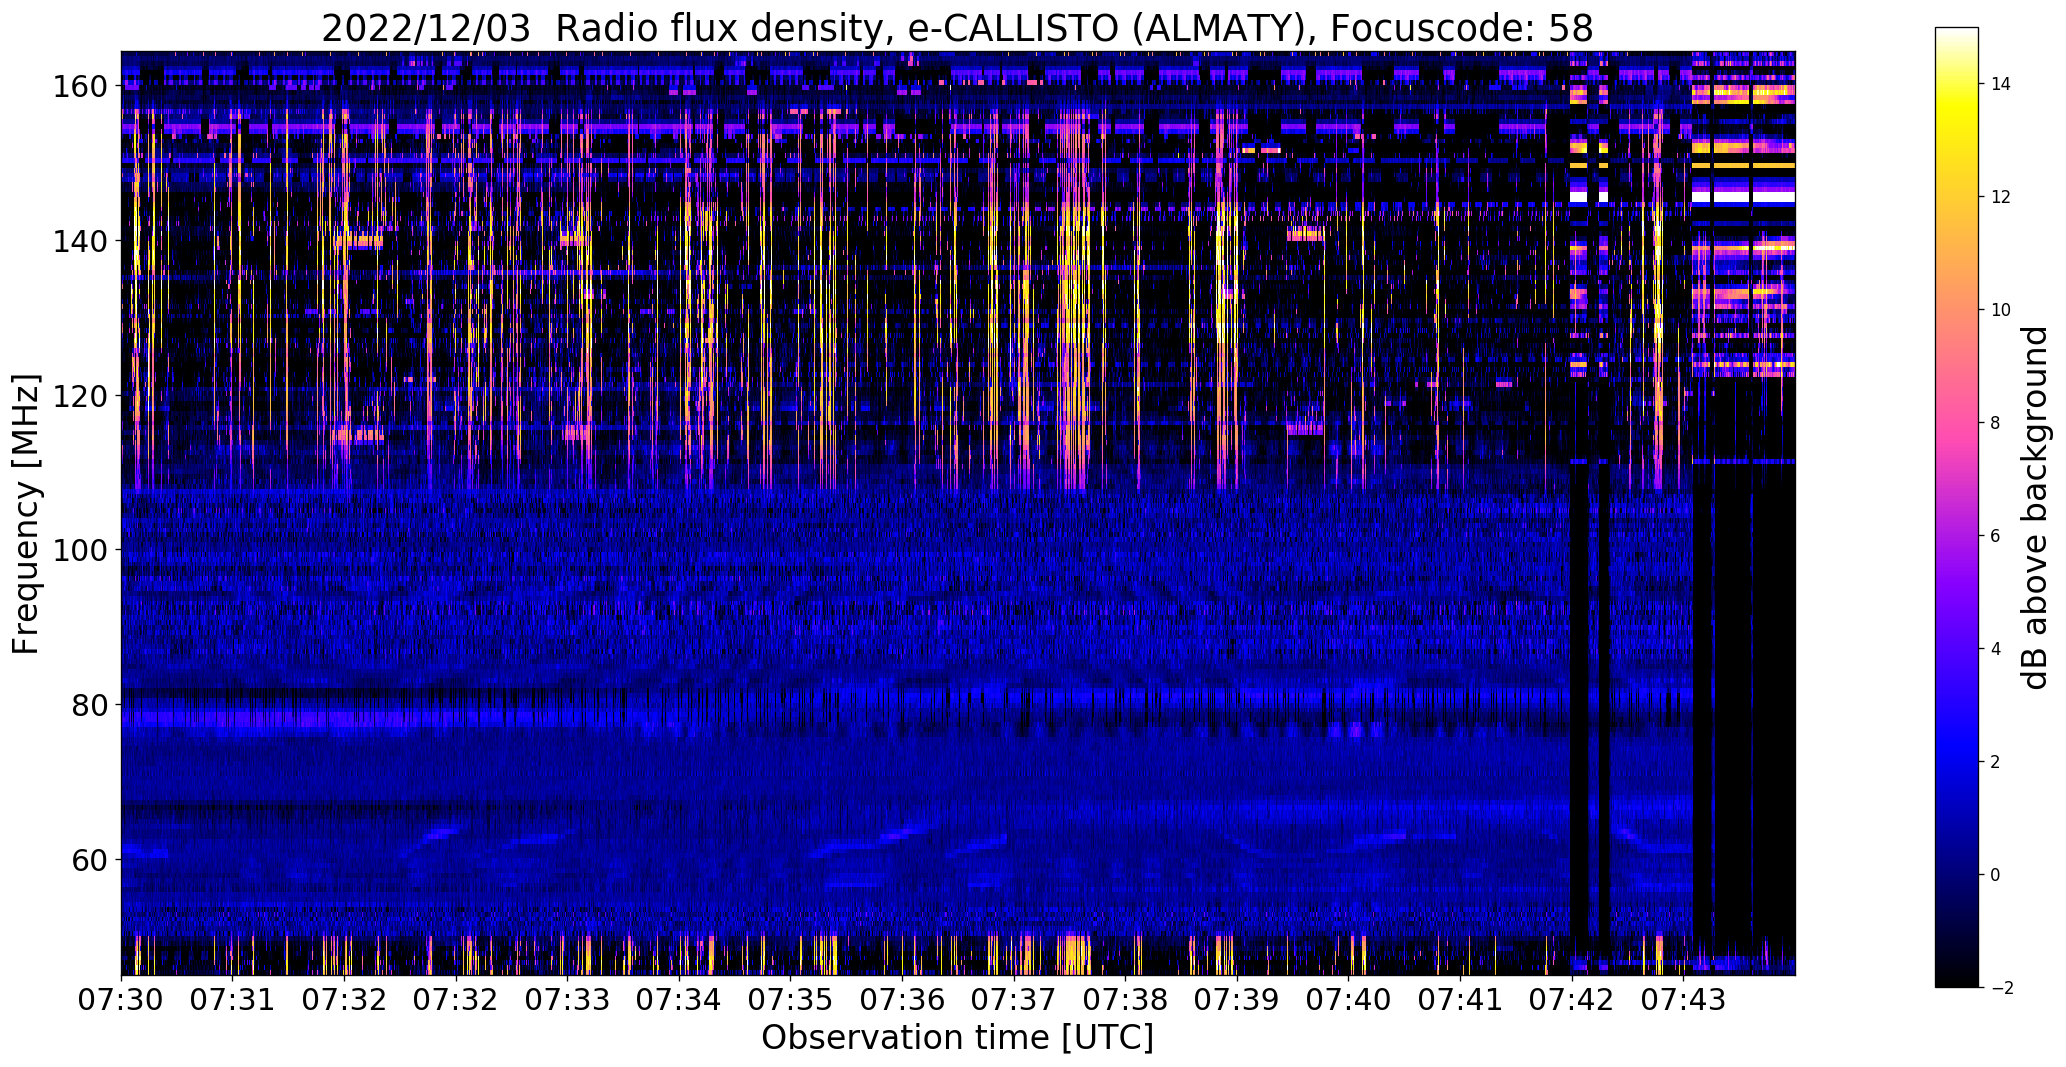
Task: Click the 60 MHz y-axis tick label
Action: coord(89,859)
